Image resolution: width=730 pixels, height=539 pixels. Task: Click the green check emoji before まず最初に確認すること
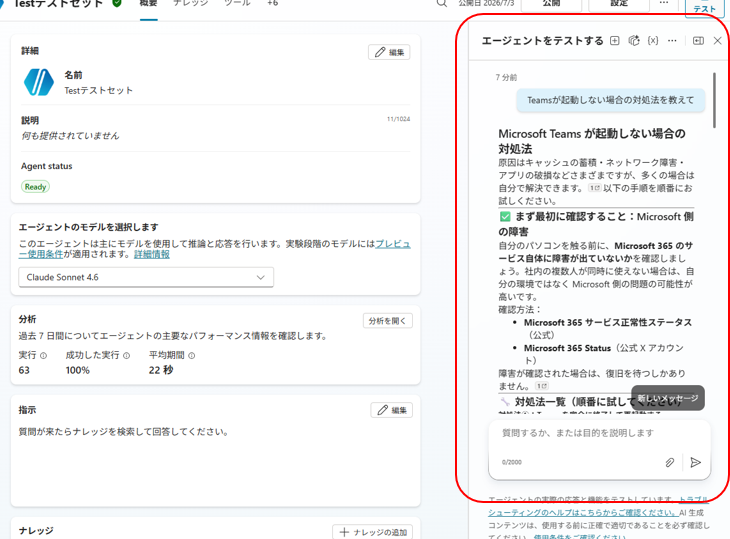tap(505, 217)
